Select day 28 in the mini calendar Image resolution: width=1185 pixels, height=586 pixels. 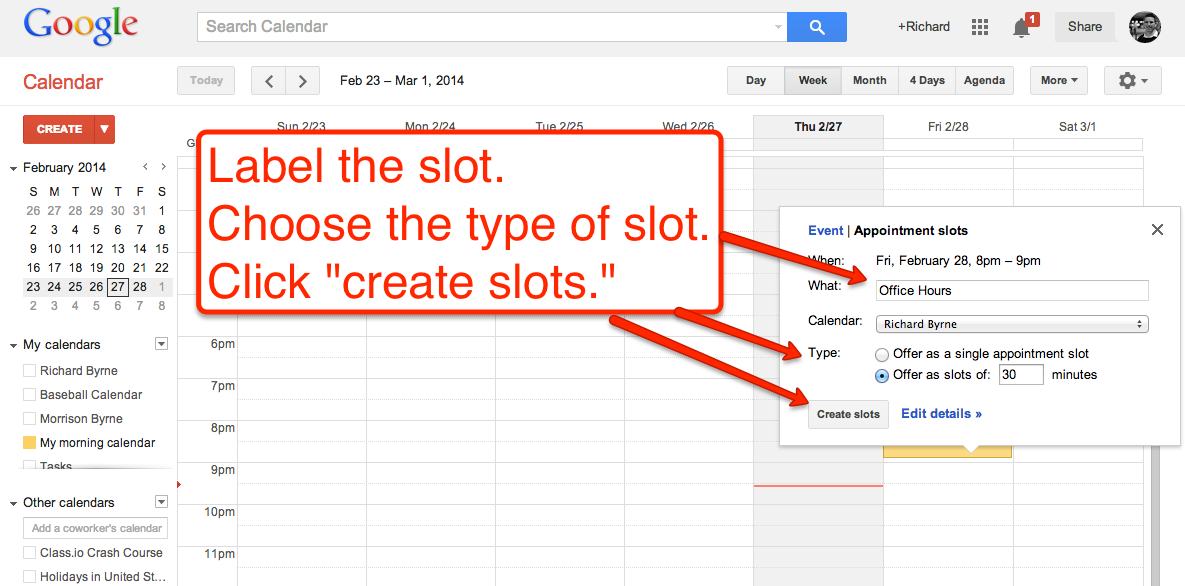pos(140,287)
